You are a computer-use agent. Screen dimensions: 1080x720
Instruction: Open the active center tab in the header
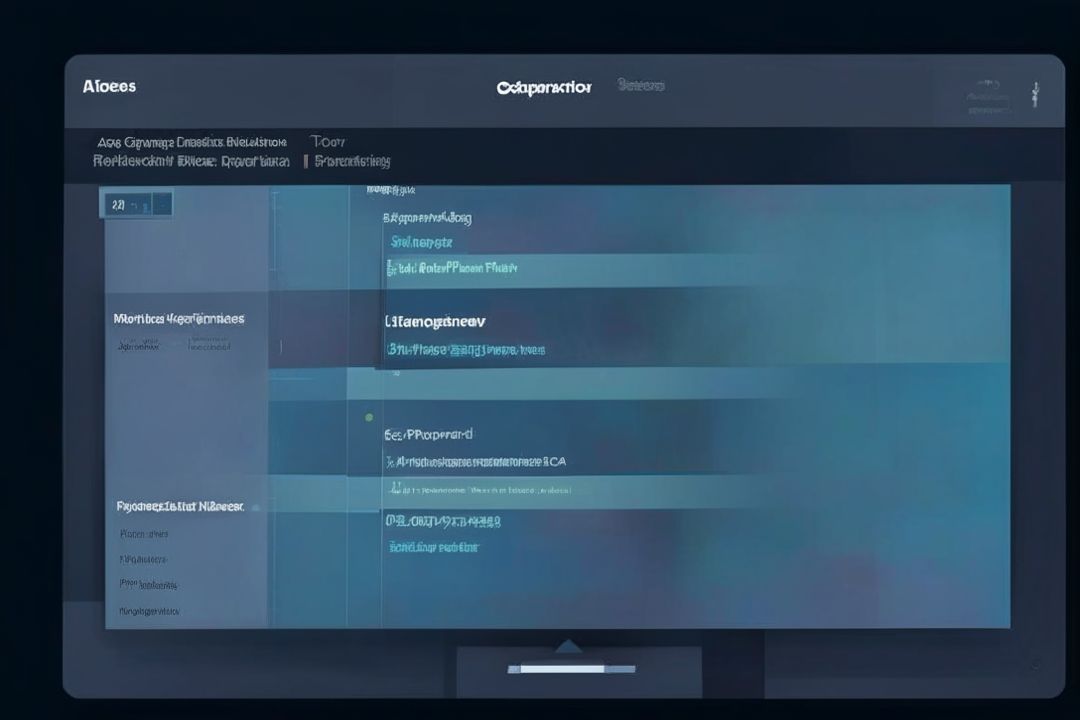tap(544, 87)
